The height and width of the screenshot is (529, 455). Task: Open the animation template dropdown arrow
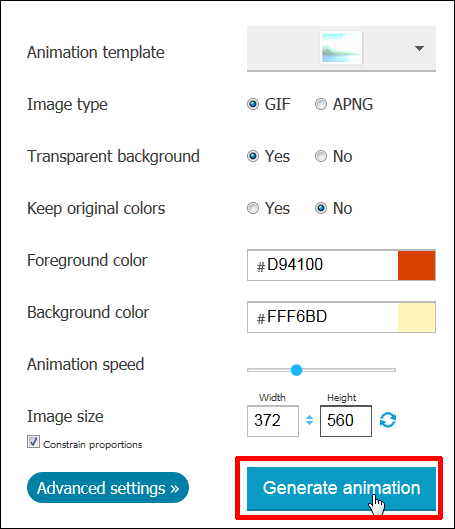click(x=419, y=49)
